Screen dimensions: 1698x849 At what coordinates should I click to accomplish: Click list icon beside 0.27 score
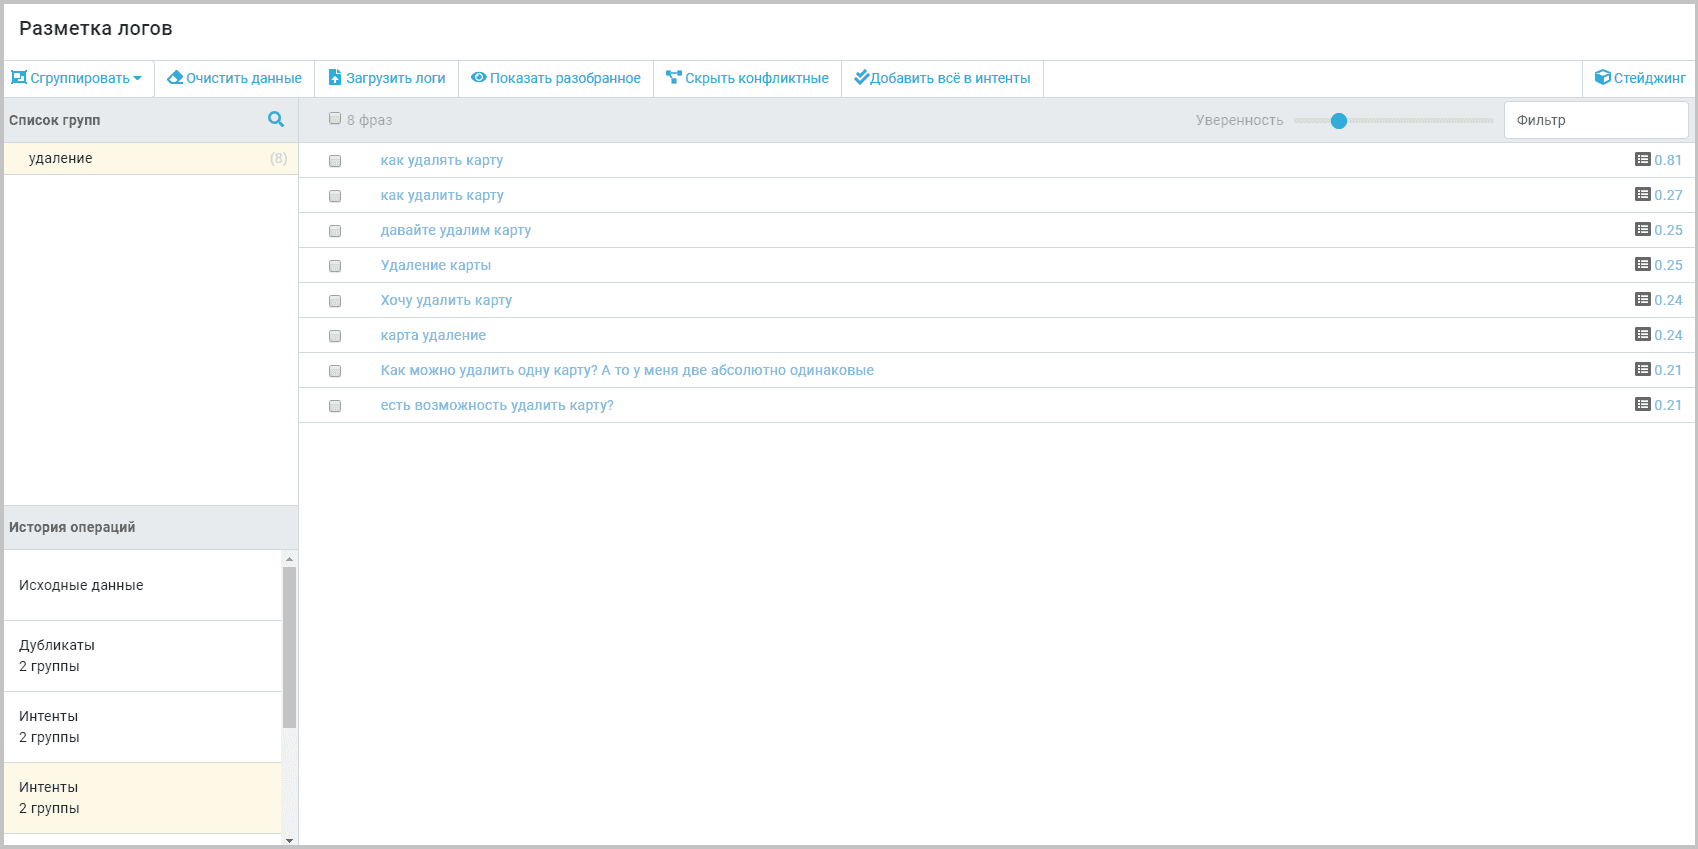pos(1642,195)
